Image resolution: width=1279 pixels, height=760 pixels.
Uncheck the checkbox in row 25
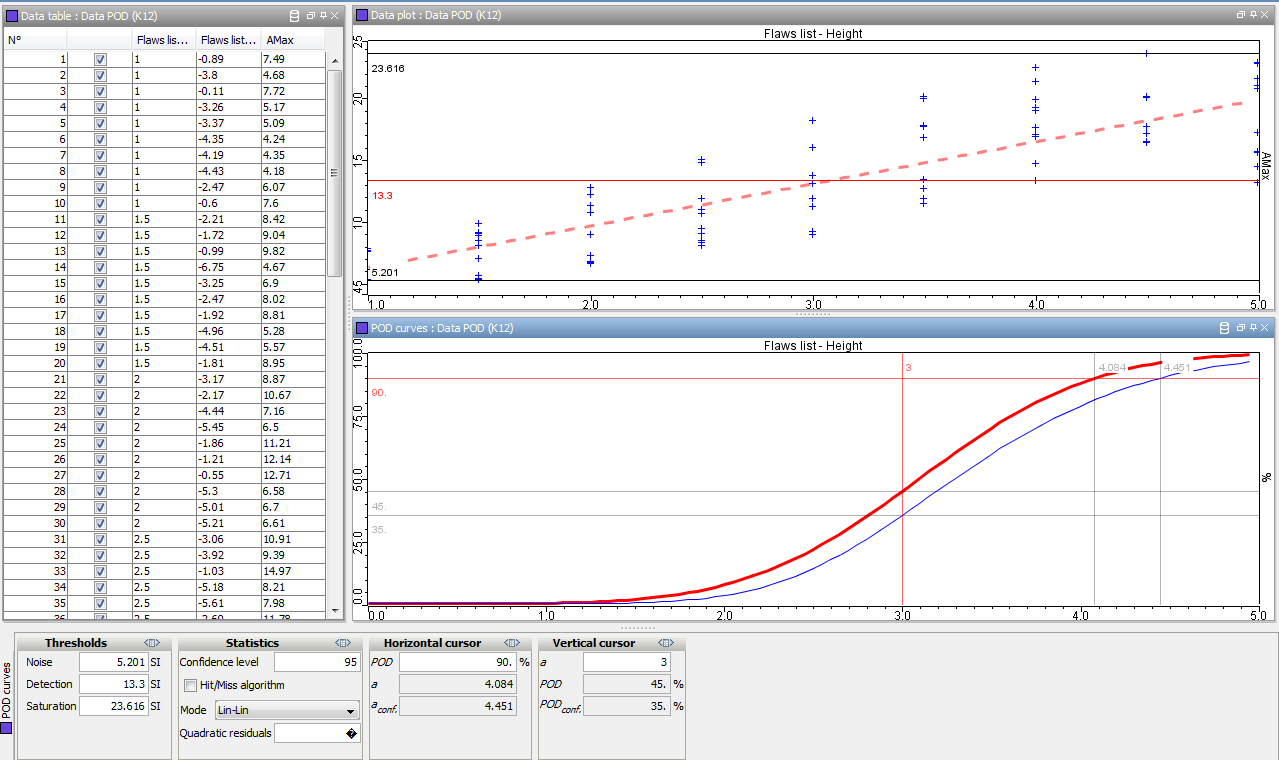tap(100, 443)
